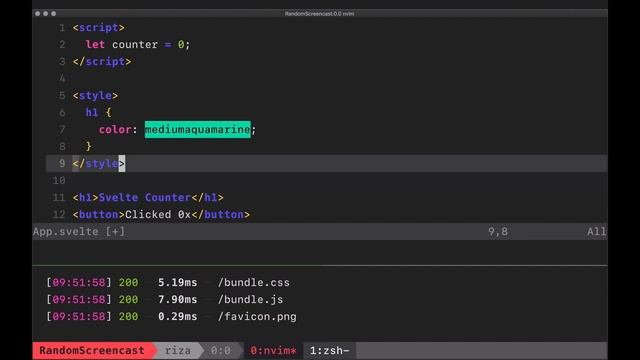
Task: Click the closing brace on line 8
Action: point(89,146)
